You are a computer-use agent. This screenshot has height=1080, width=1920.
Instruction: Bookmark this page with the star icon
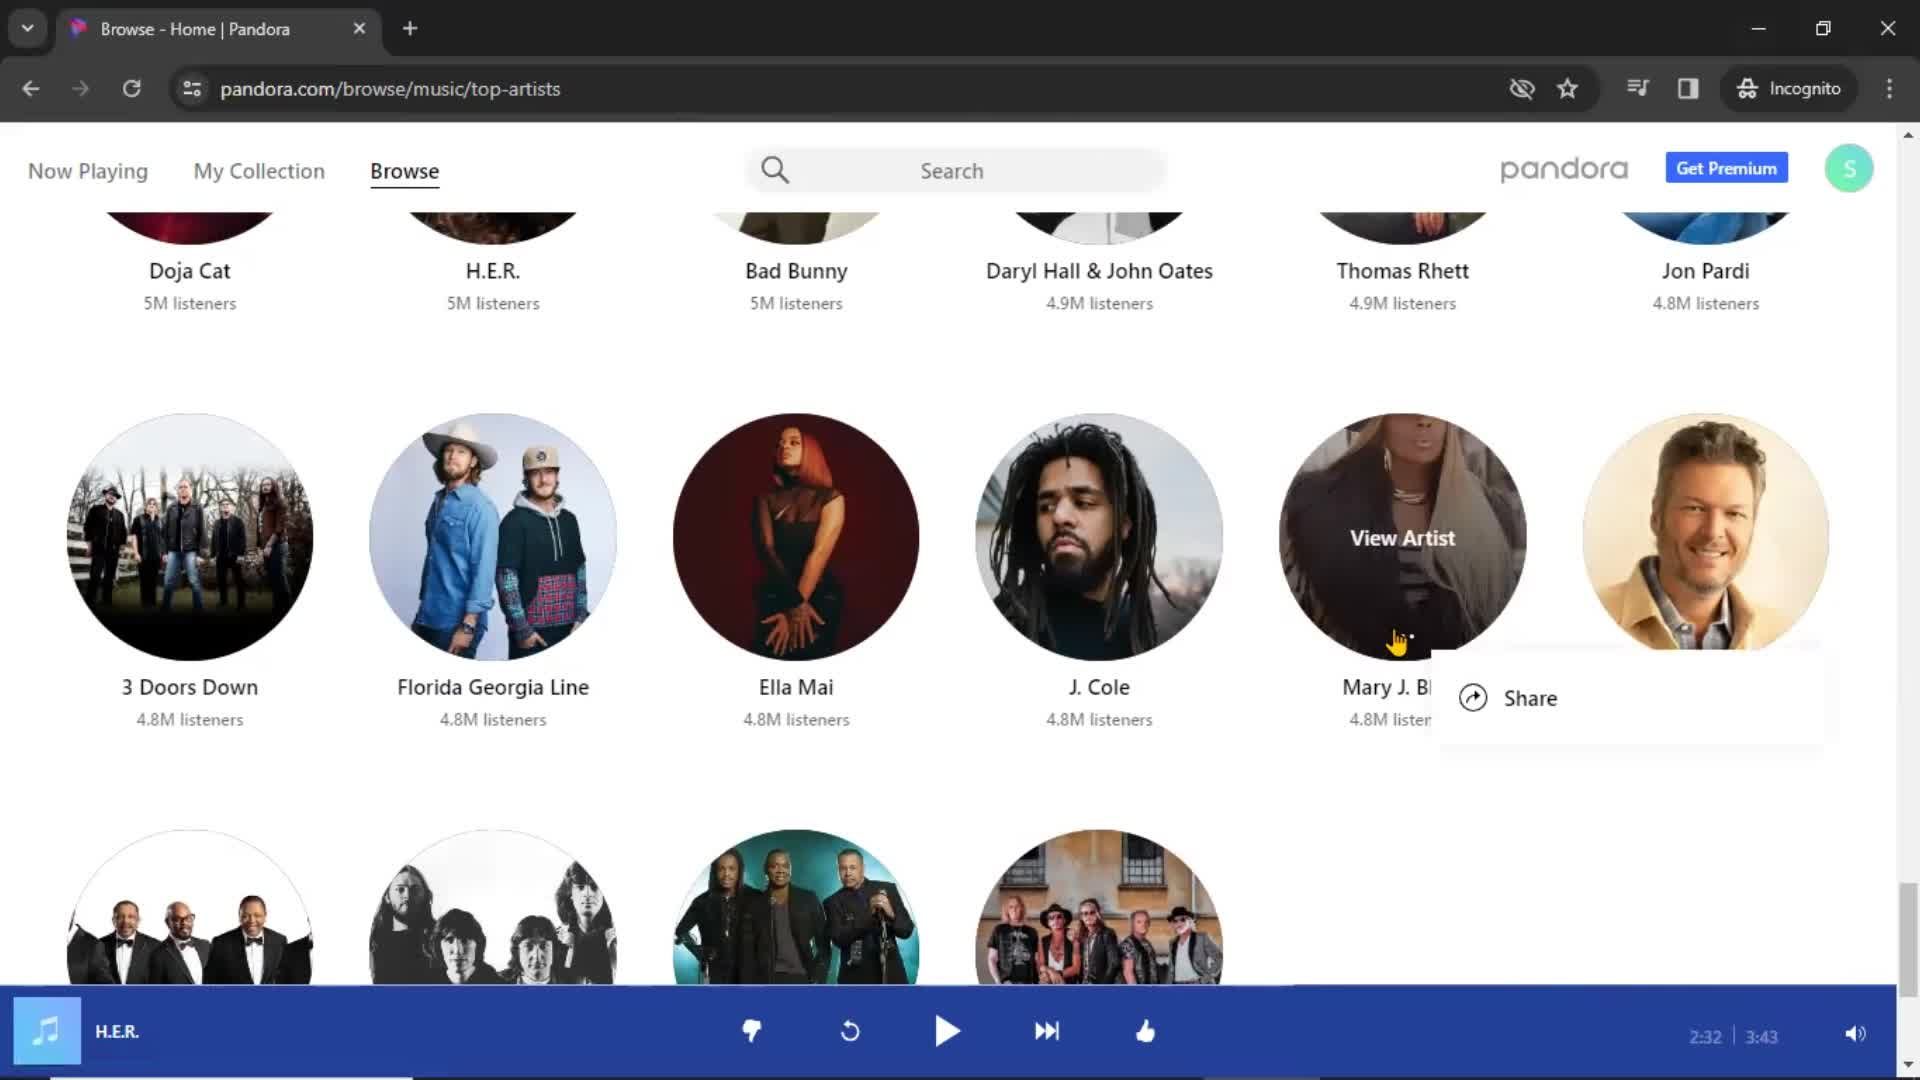(x=1567, y=88)
